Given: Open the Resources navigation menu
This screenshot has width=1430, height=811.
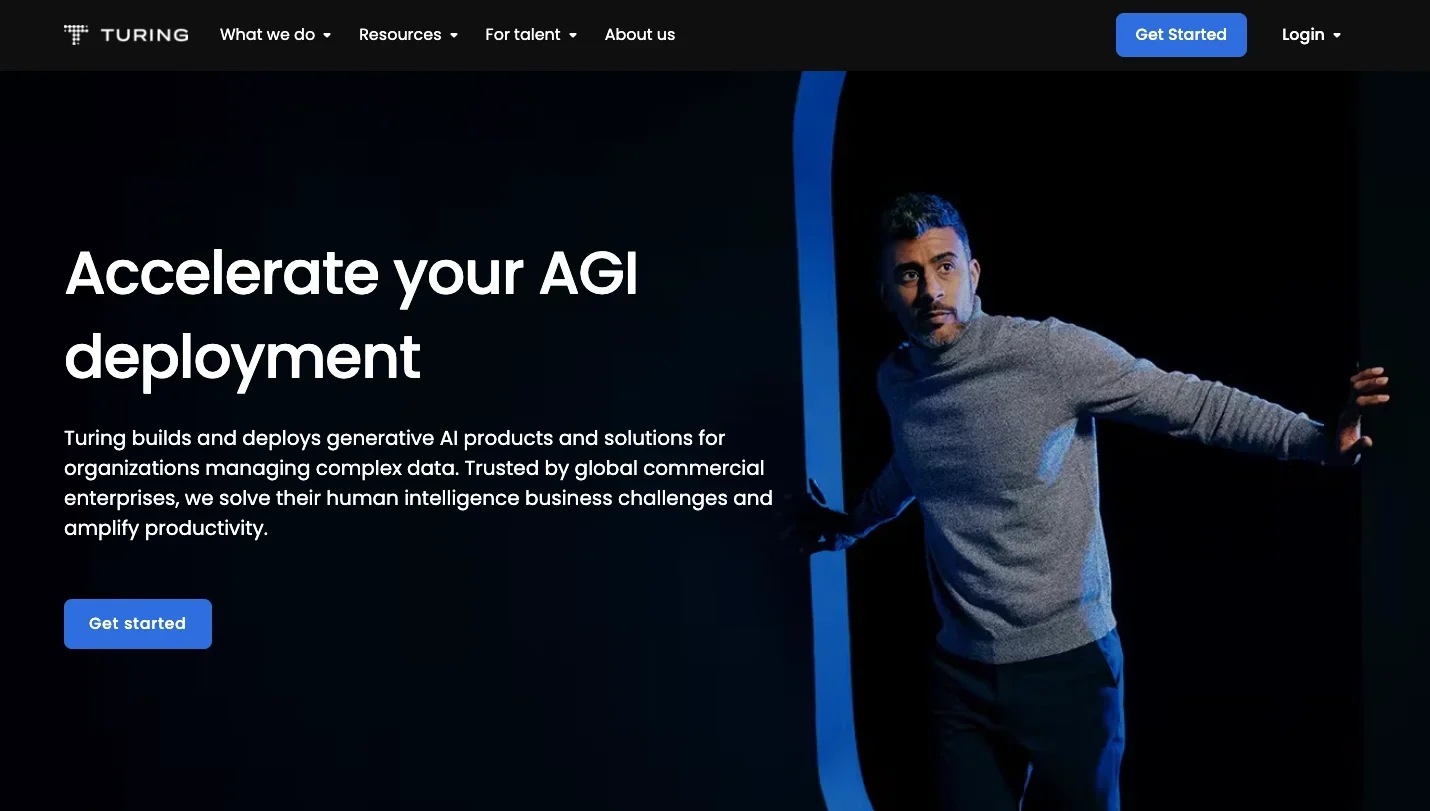Looking at the screenshot, I should click(x=400, y=35).
